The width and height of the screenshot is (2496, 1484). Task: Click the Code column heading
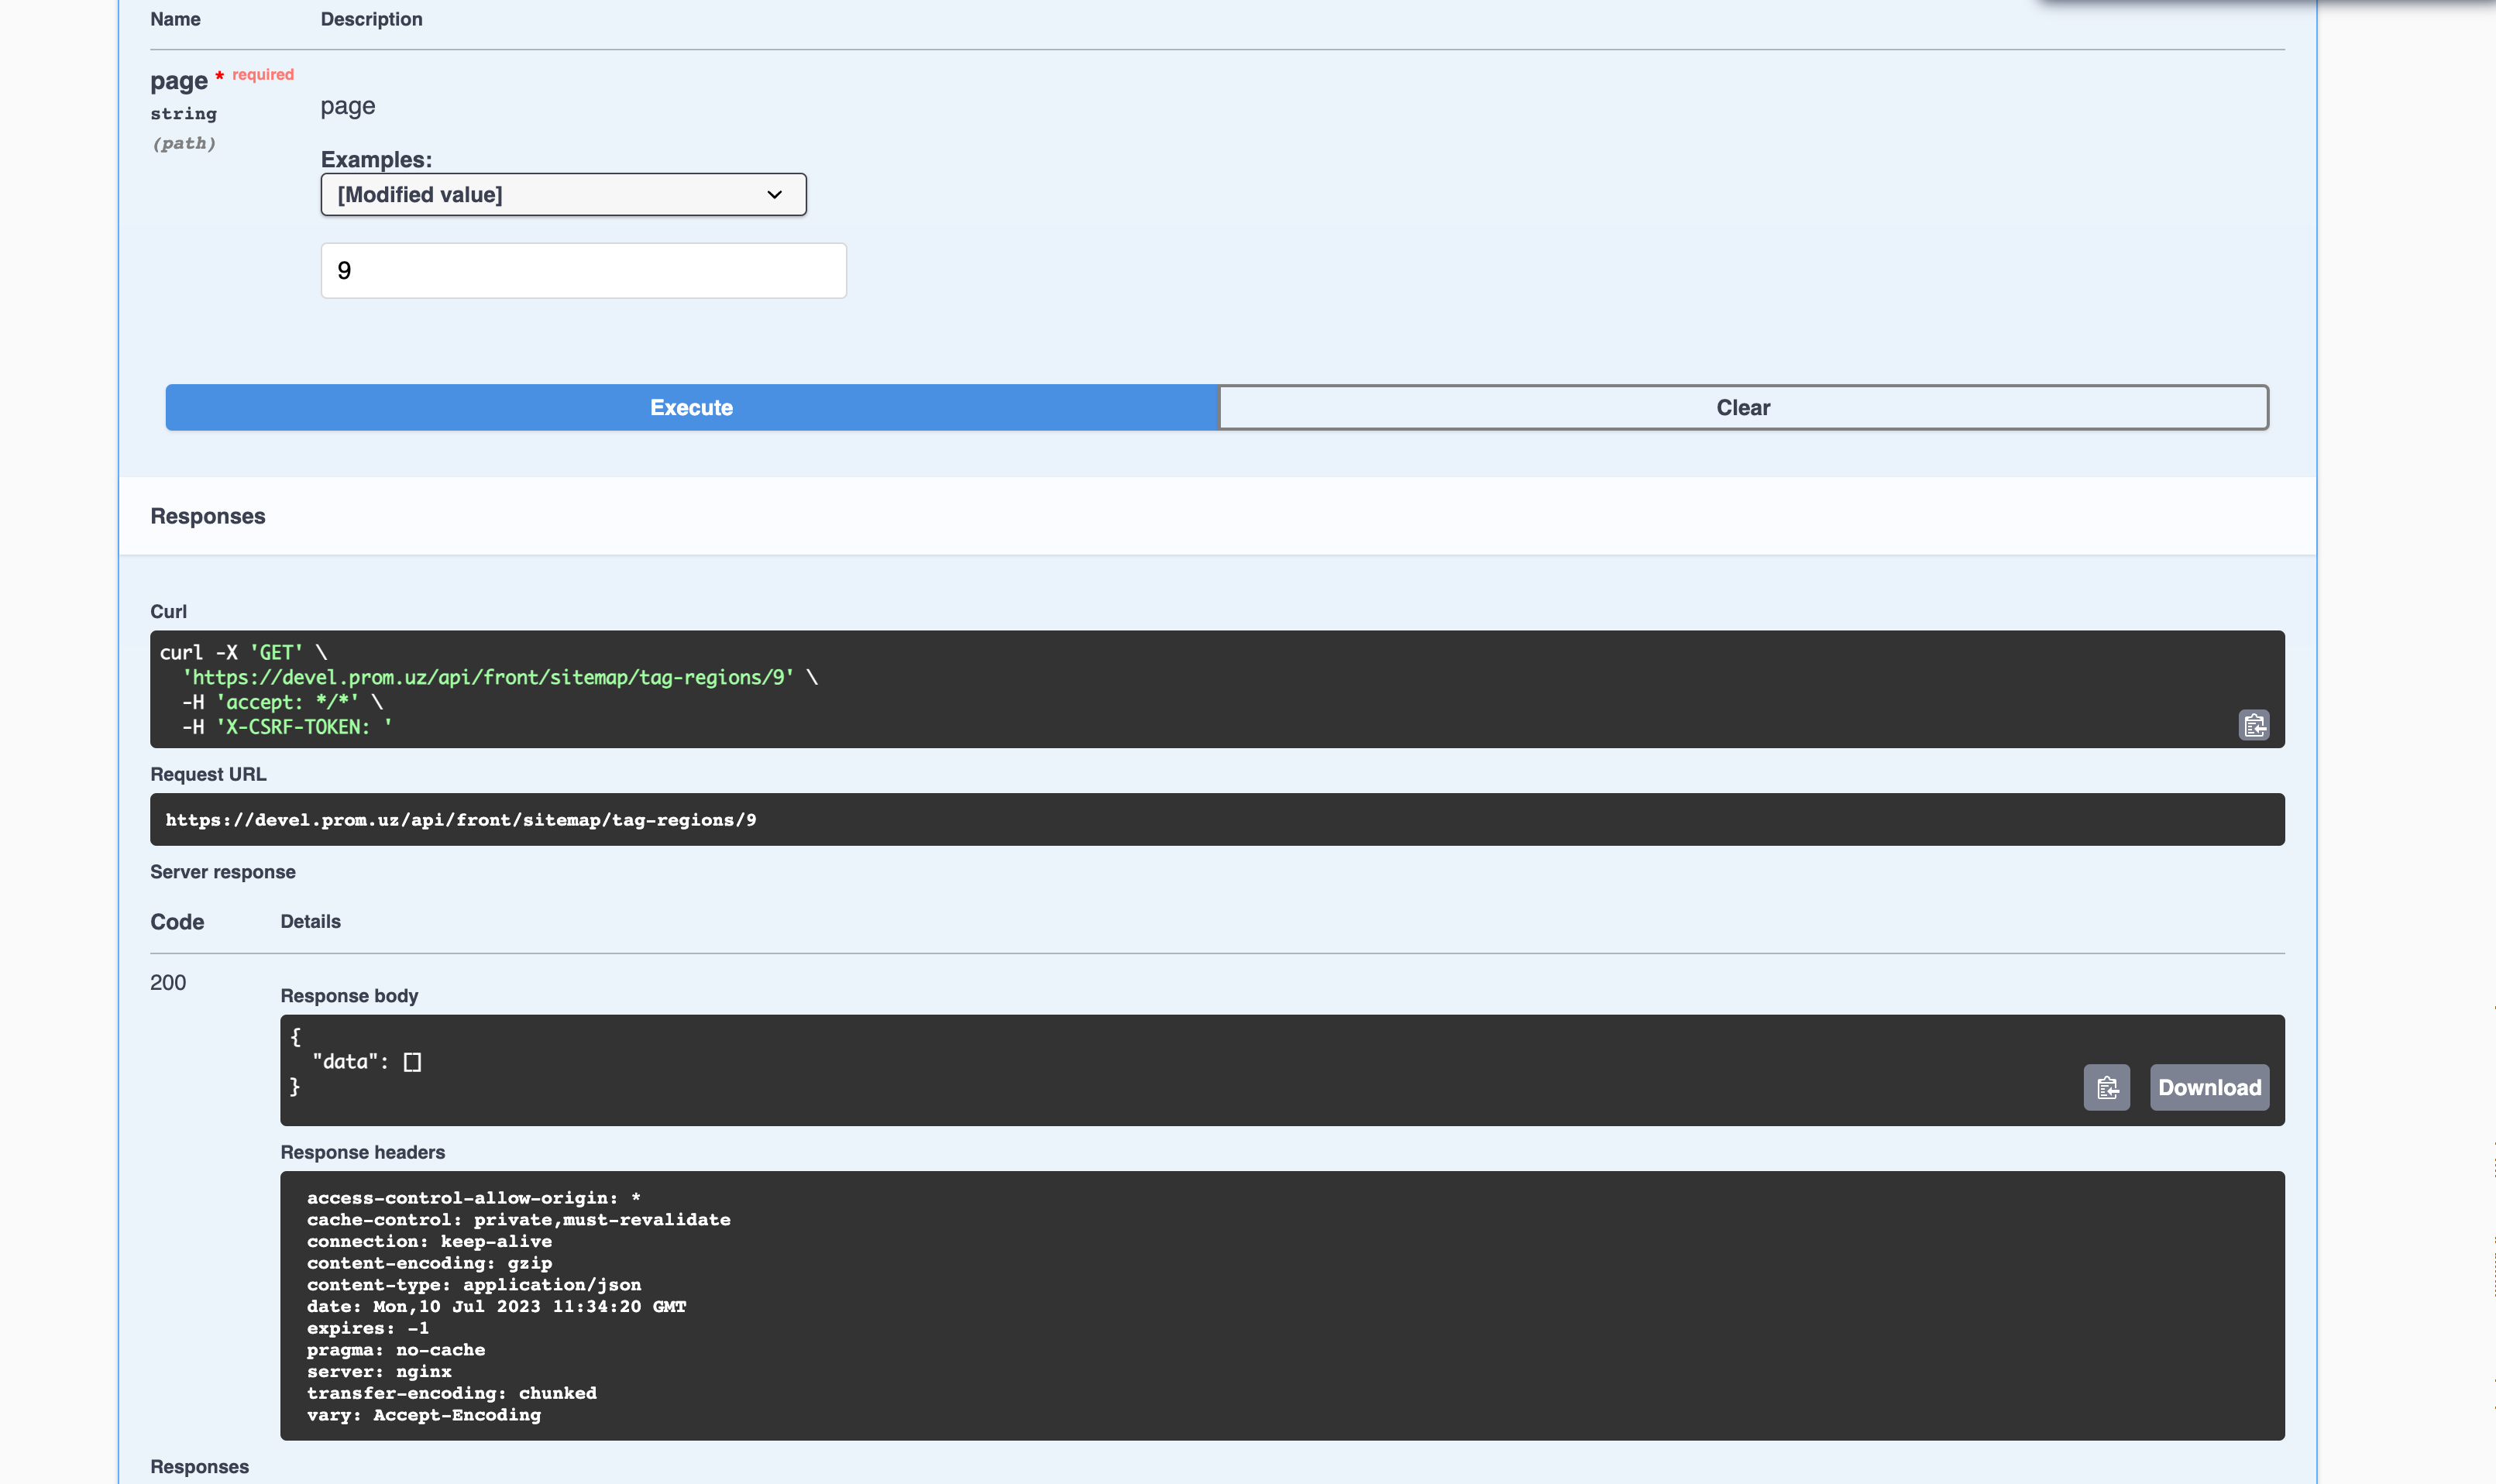click(177, 922)
